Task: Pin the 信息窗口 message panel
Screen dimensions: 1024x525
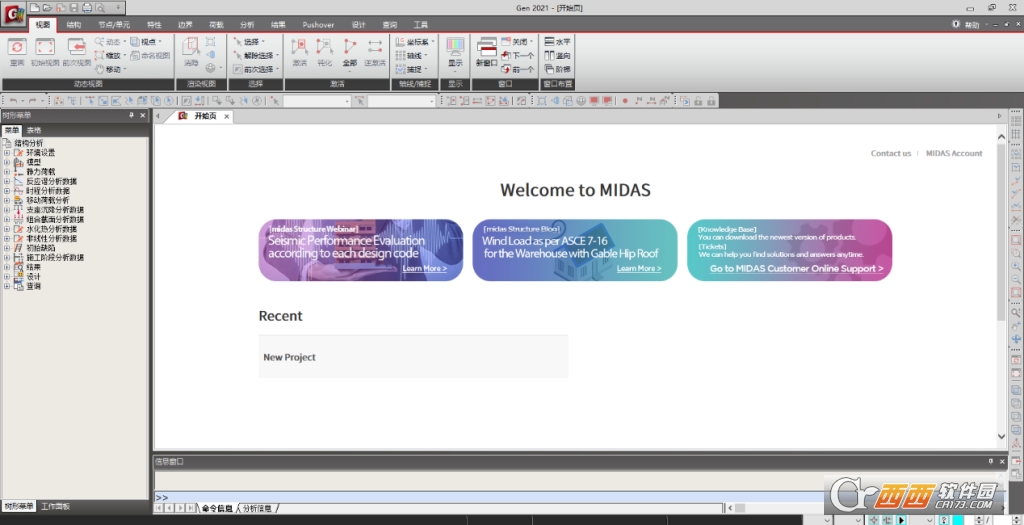Action: (x=991, y=461)
